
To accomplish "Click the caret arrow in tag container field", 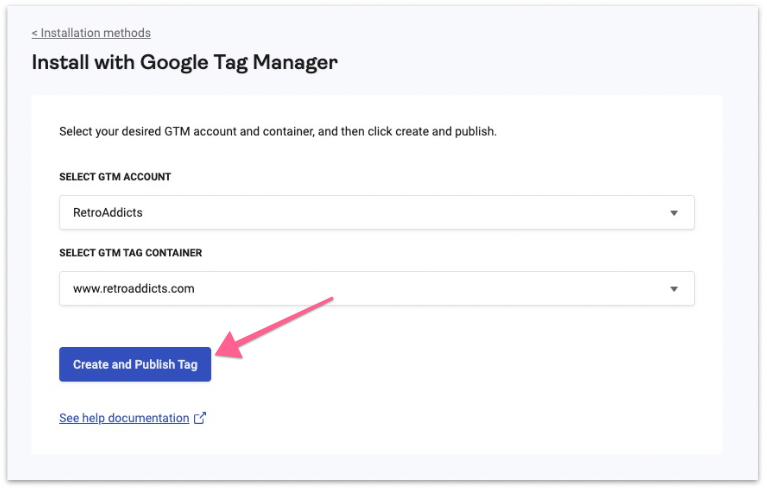I will (673, 289).
